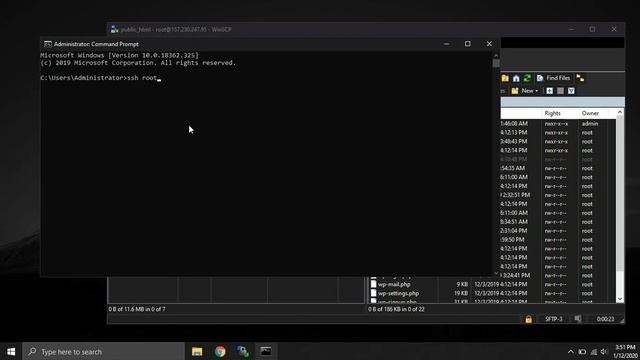The image size is (640, 360).
Task: Click WinSCP file list scrollbar up arrow
Action: point(620,112)
